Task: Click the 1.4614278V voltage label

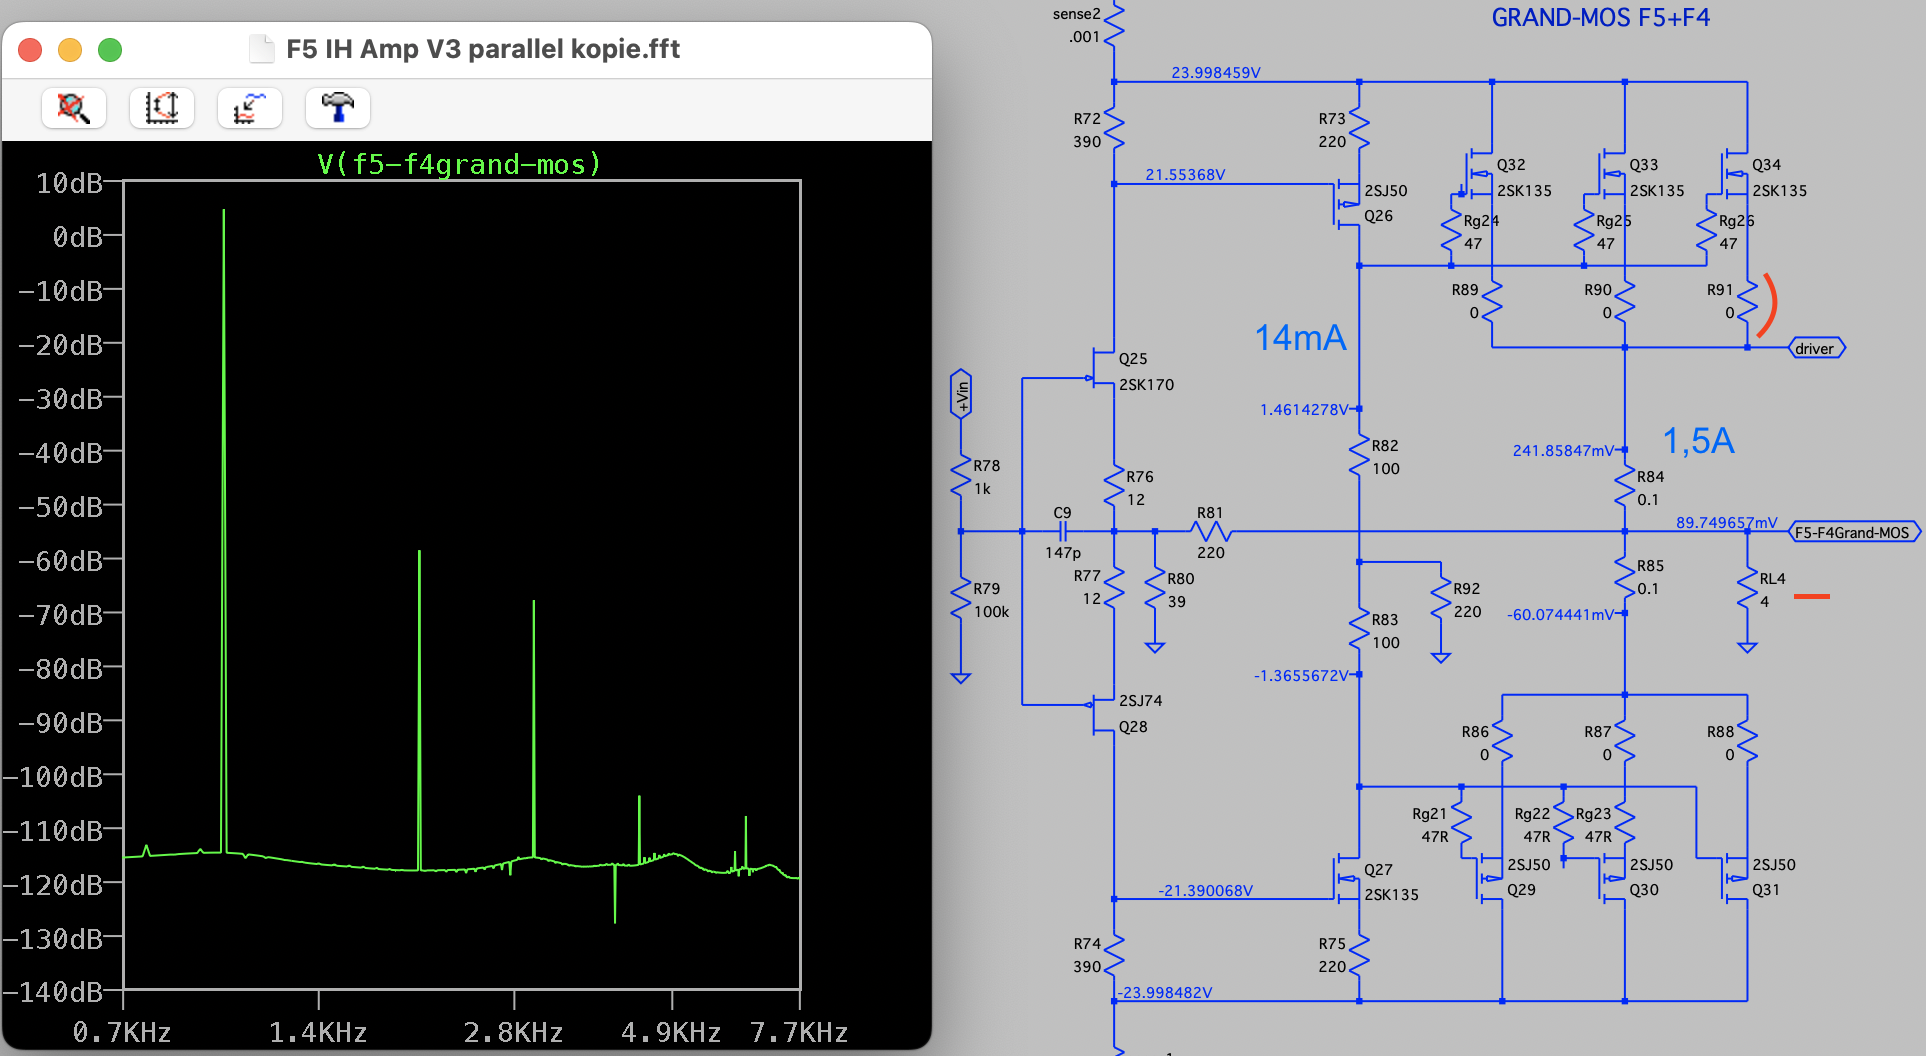Action: pos(1304,410)
